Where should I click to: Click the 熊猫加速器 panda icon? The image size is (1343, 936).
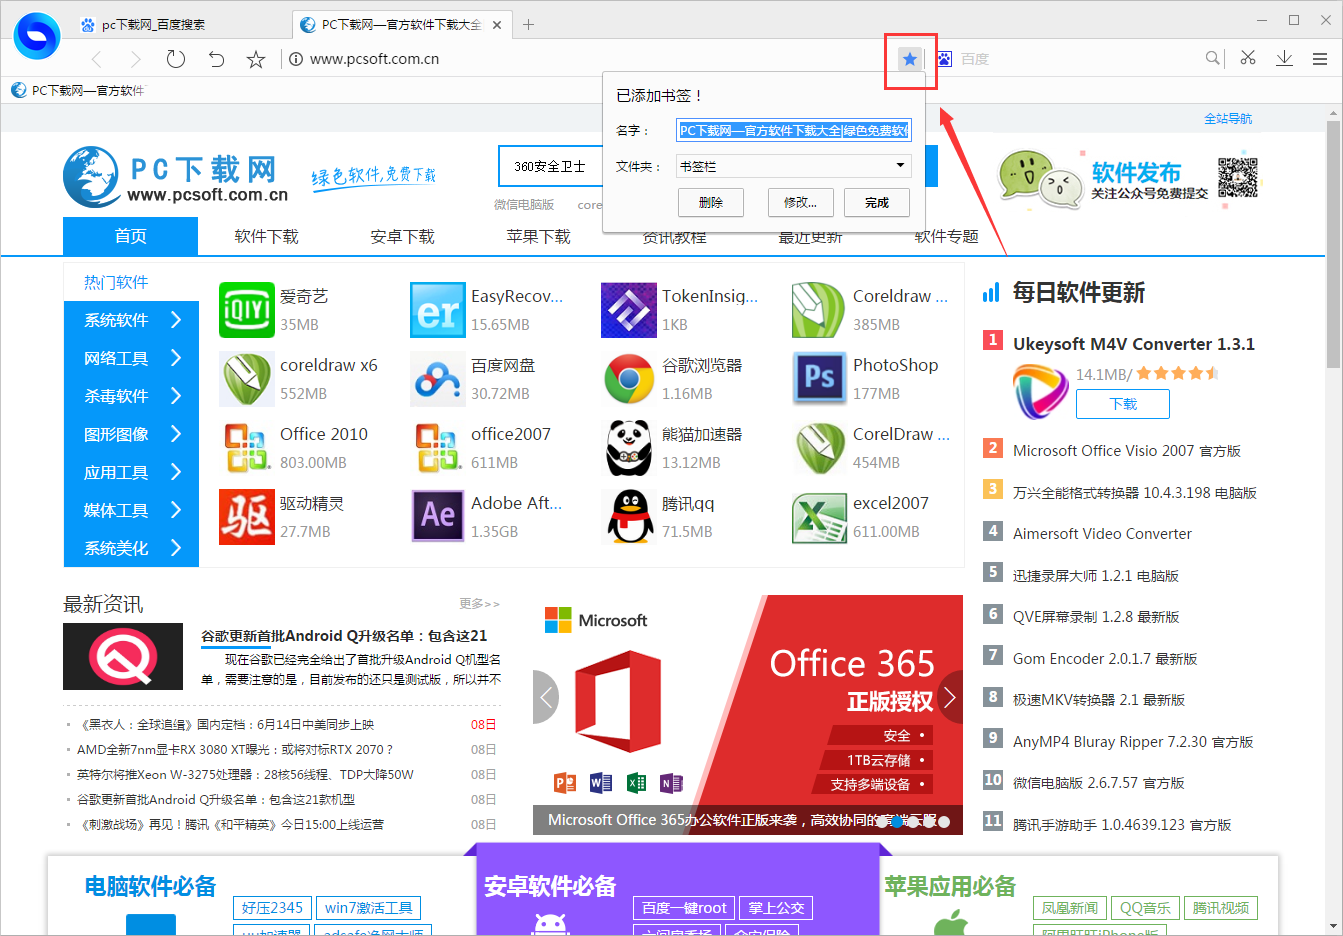click(628, 448)
